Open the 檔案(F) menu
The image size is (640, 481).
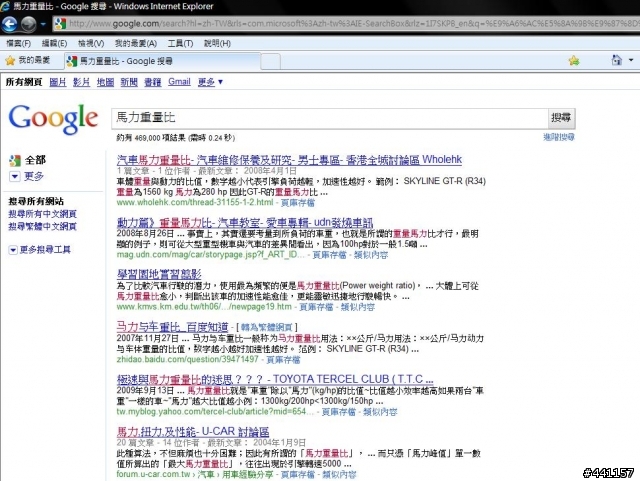click(18, 43)
